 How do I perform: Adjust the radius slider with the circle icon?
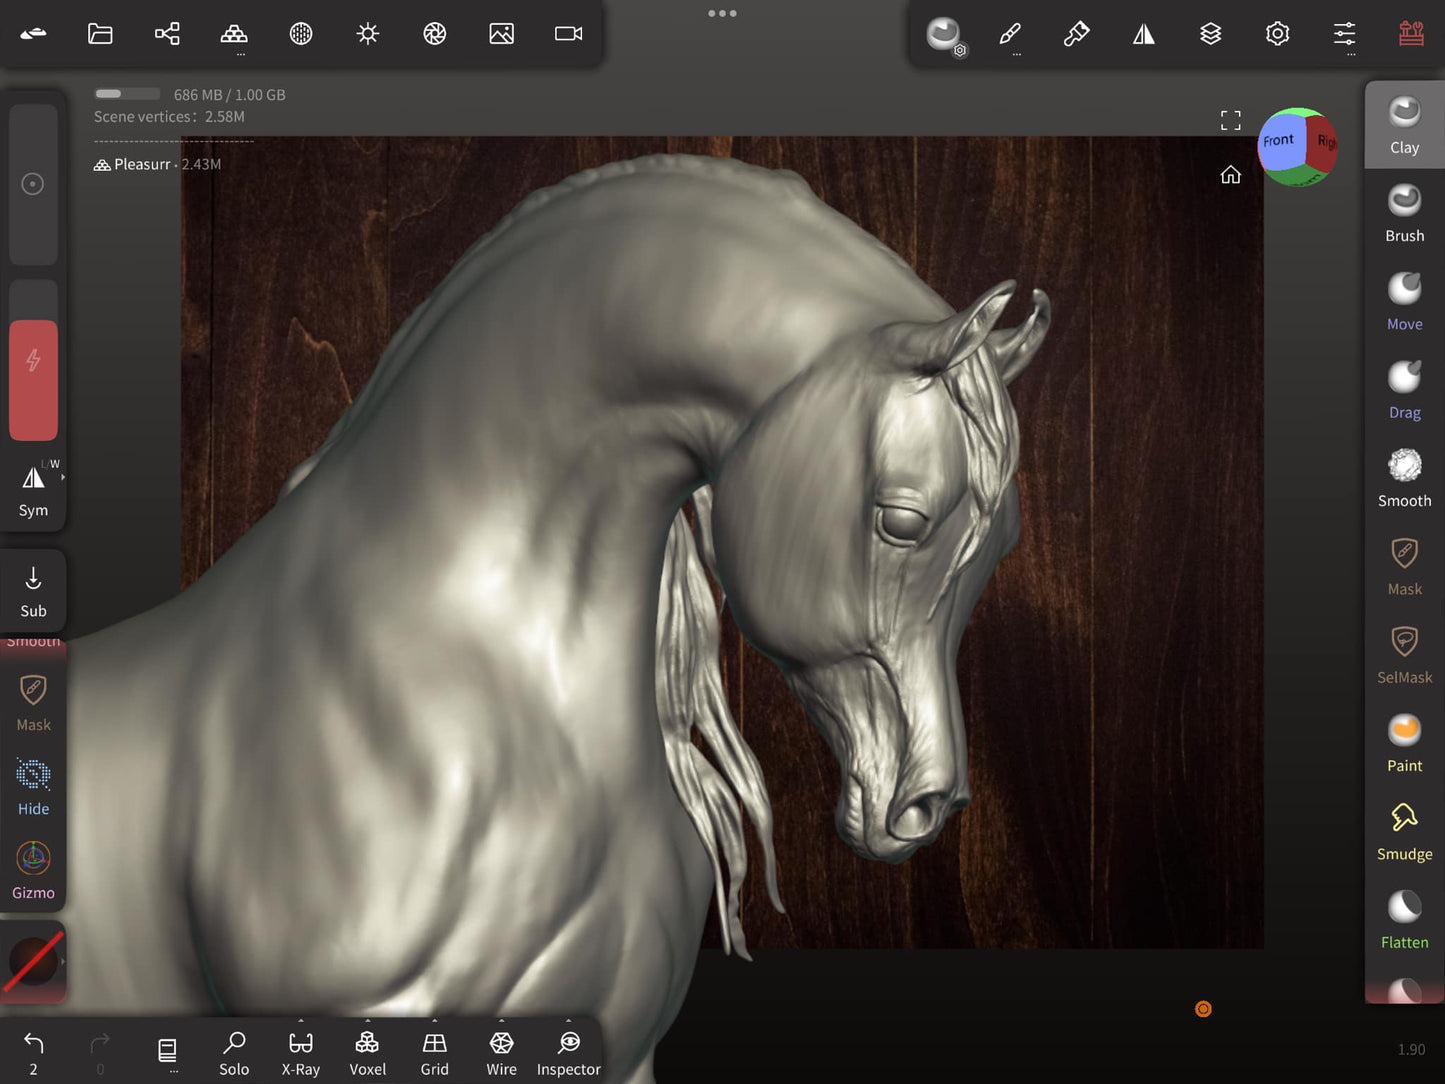click(x=33, y=184)
